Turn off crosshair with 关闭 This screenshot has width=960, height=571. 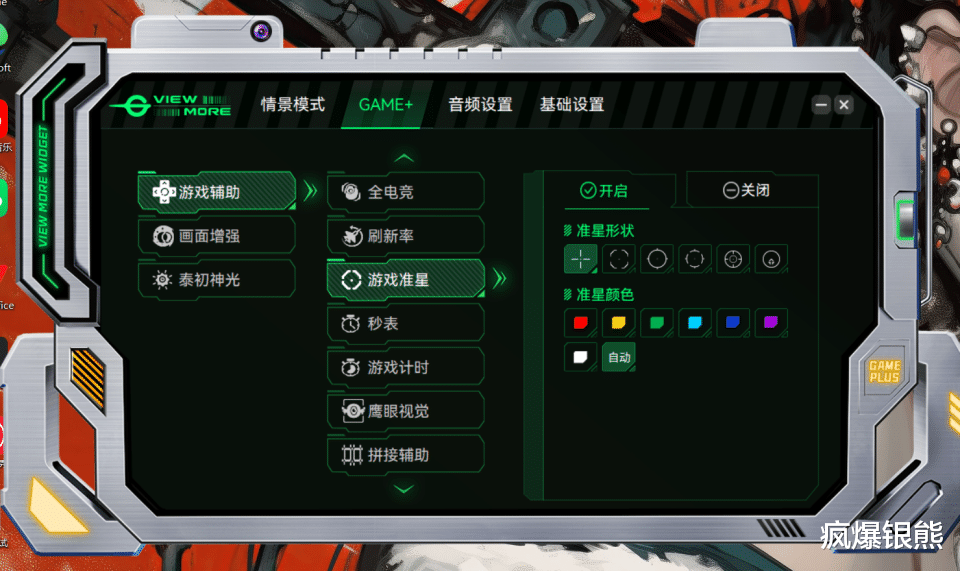pyautogui.click(x=746, y=190)
